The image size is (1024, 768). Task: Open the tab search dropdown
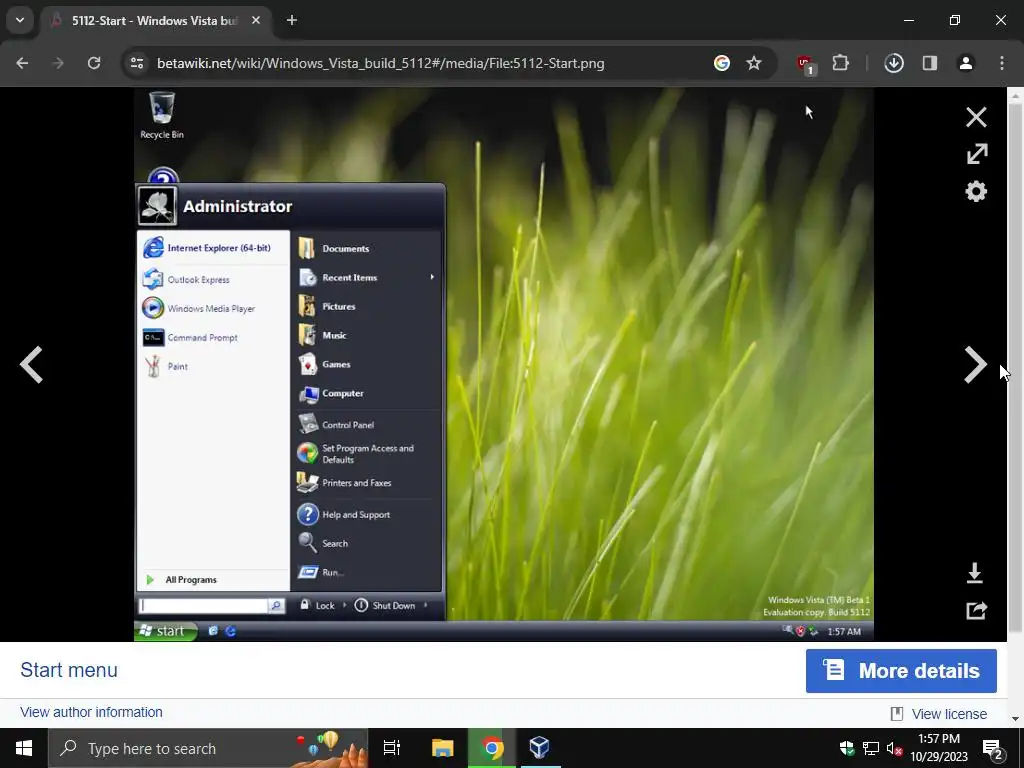(20, 20)
